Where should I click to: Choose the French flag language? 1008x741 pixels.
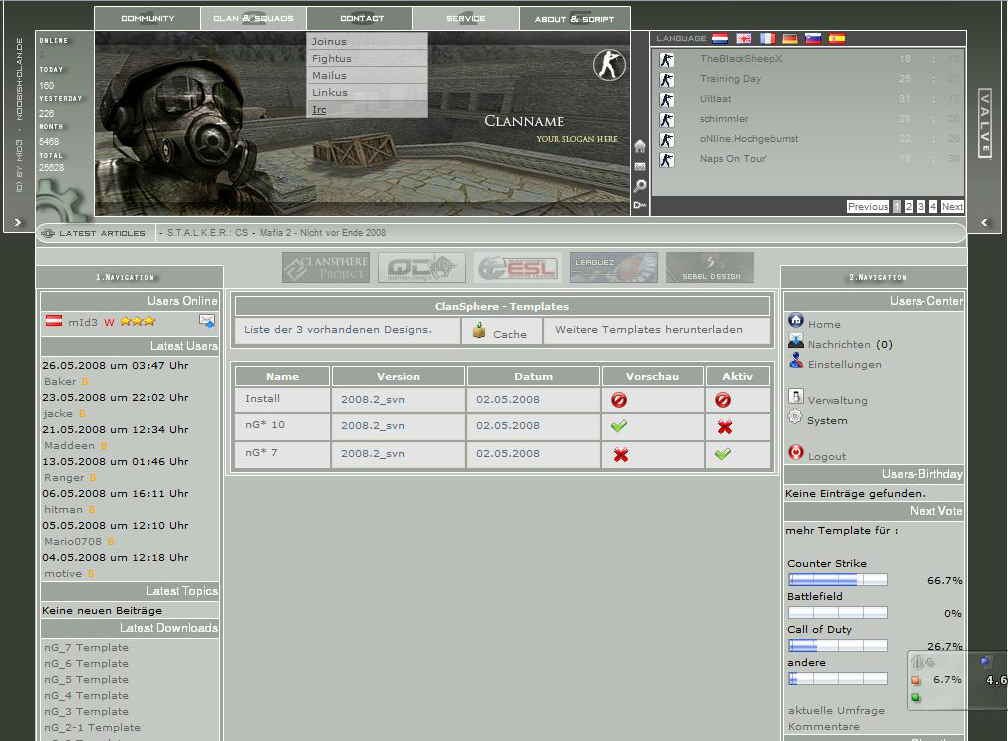point(768,39)
